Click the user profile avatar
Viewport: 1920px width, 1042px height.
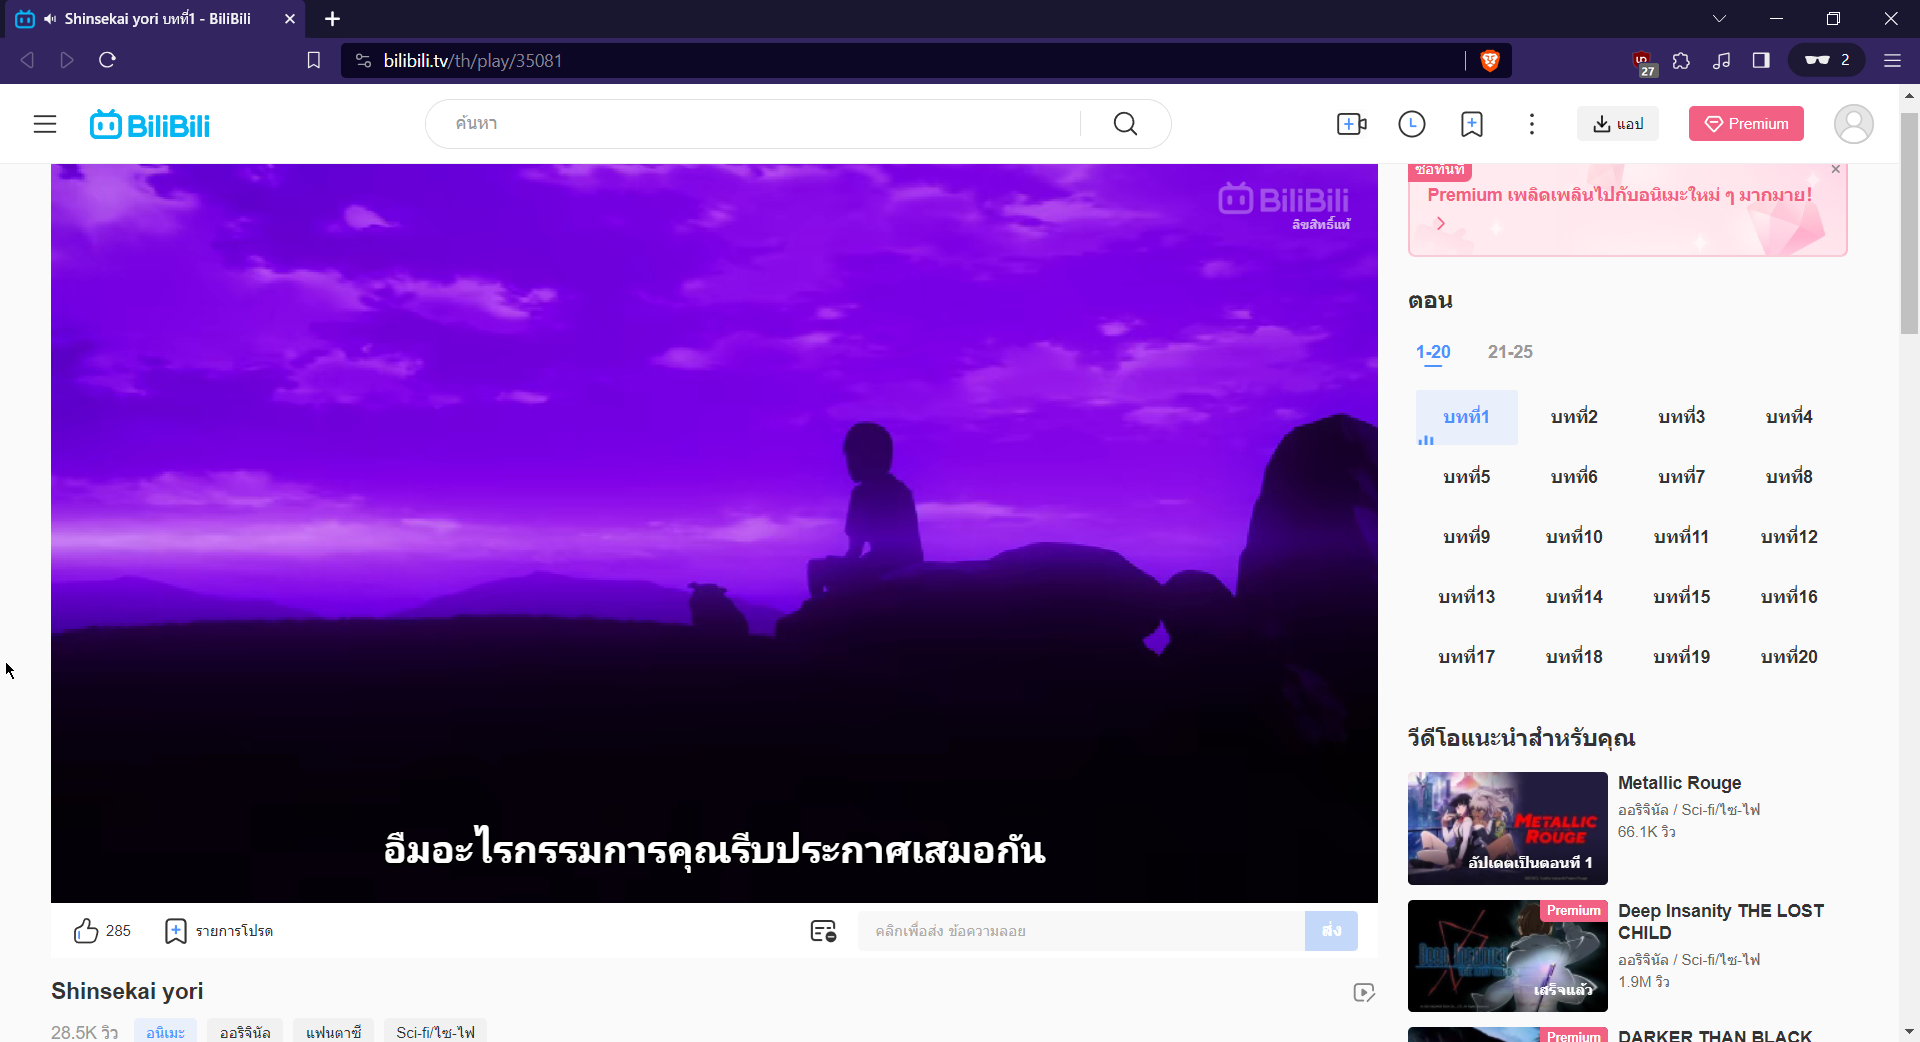click(x=1853, y=124)
